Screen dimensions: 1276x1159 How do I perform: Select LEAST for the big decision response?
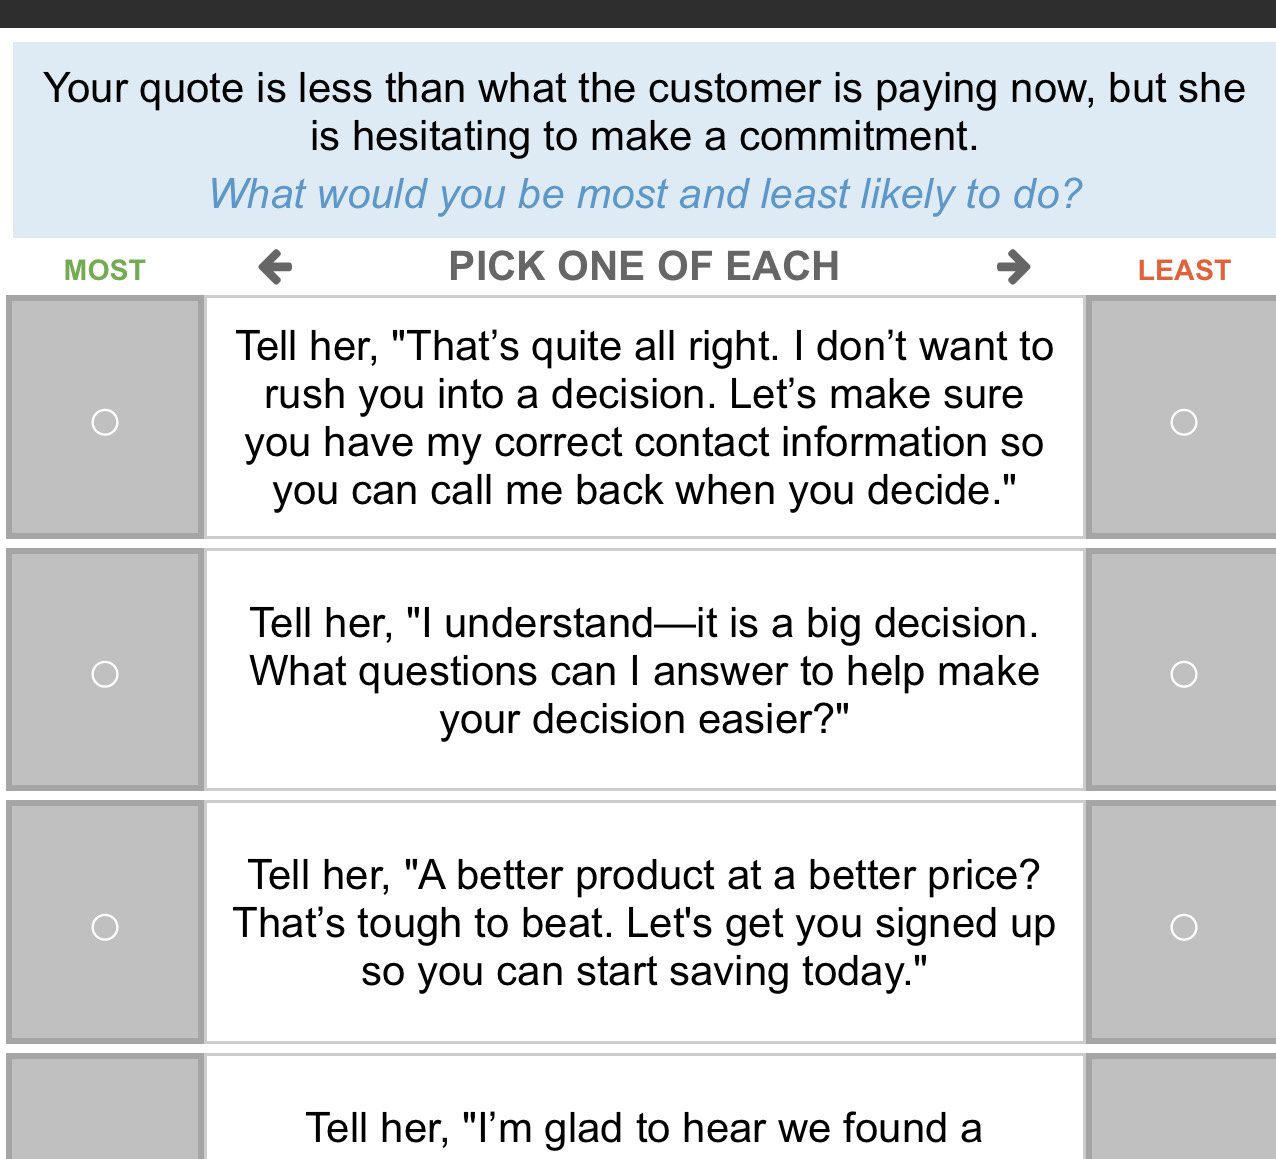1184,675
